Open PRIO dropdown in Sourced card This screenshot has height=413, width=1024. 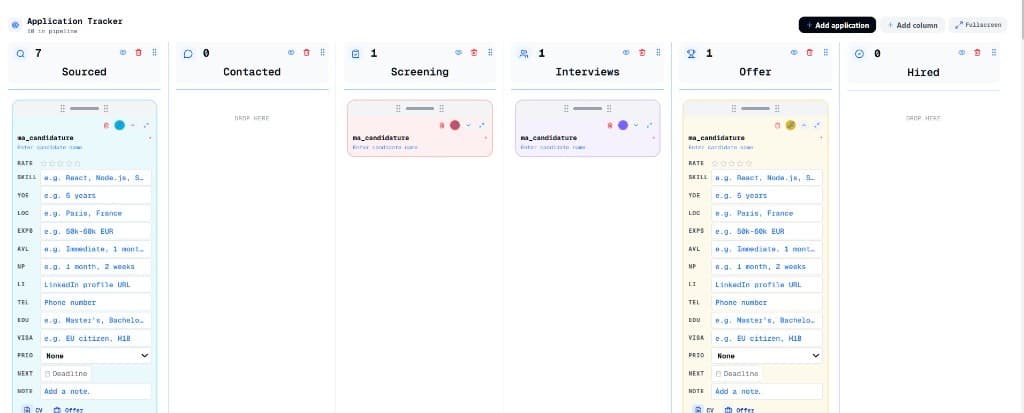click(x=96, y=356)
